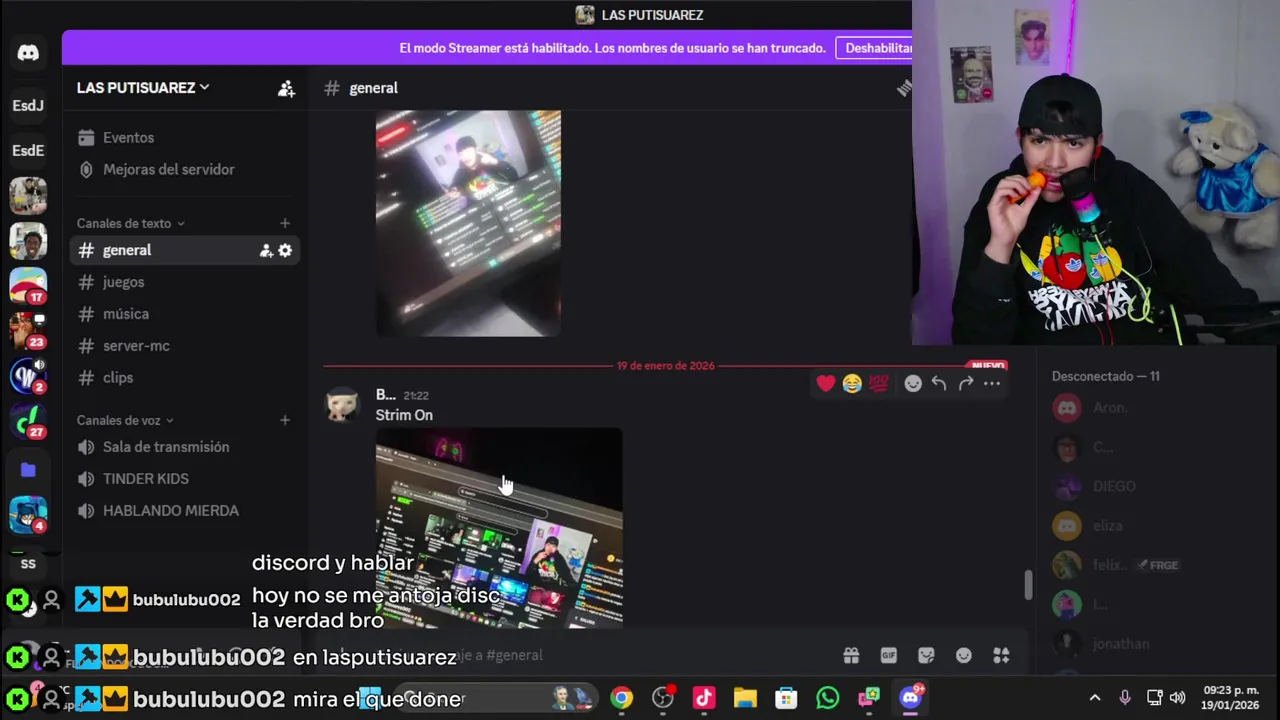Image resolution: width=1280 pixels, height=720 pixels.
Task: Collapse the Canales de voz category
Action: coord(125,420)
